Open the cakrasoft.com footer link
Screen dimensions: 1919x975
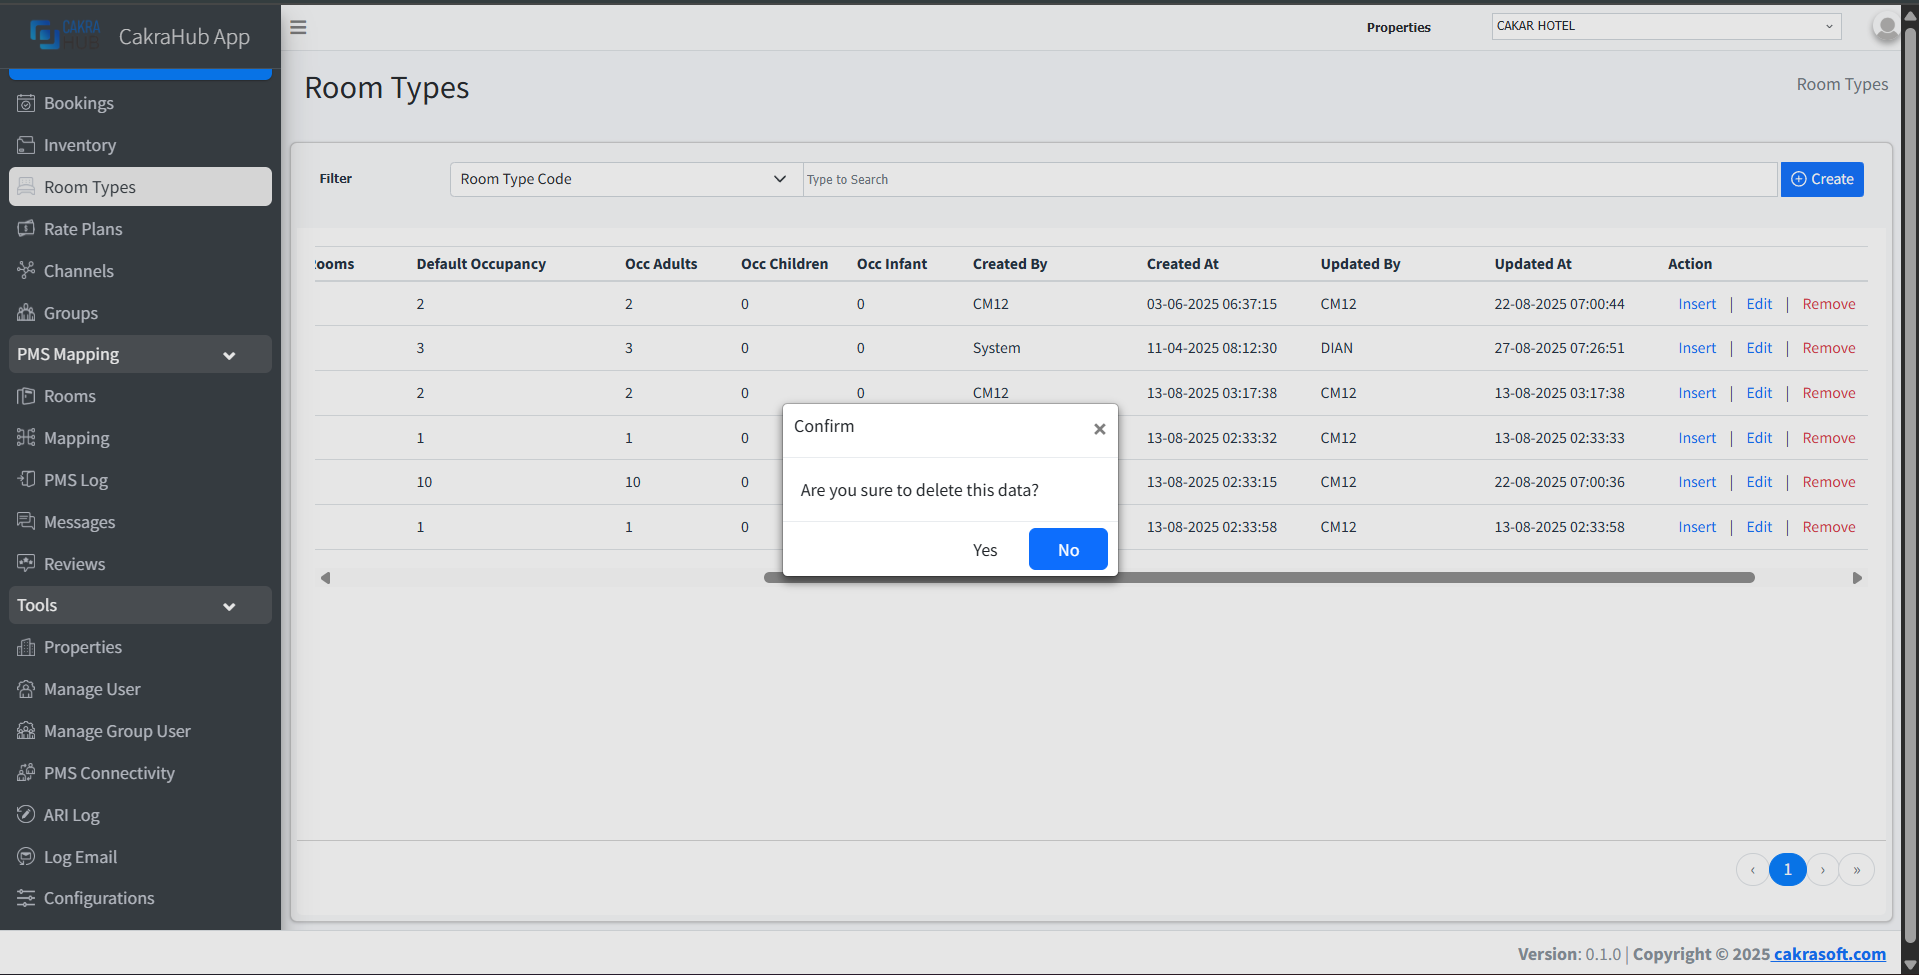coord(1829,954)
